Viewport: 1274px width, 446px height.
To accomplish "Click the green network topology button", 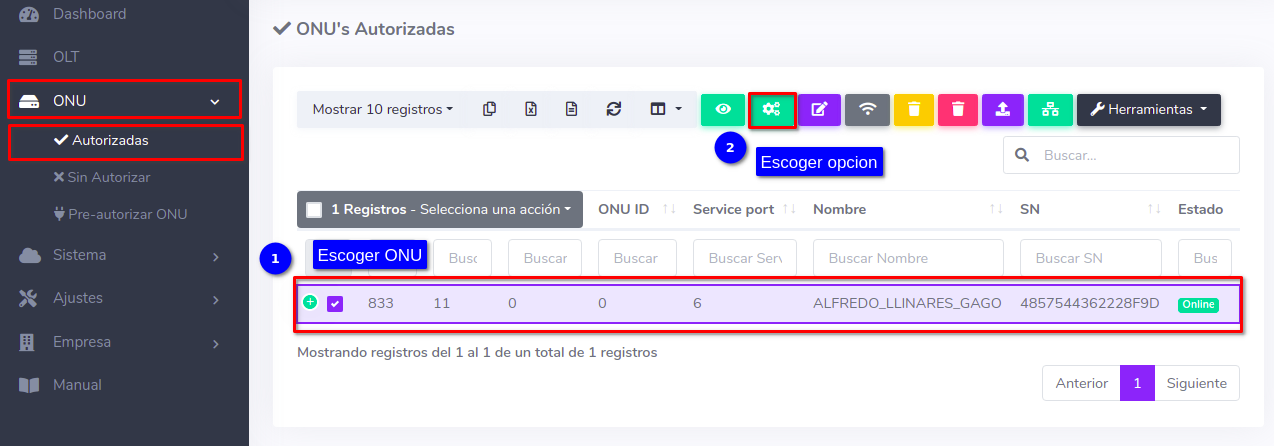I will pyautogui.click(x=1050, y=109).
